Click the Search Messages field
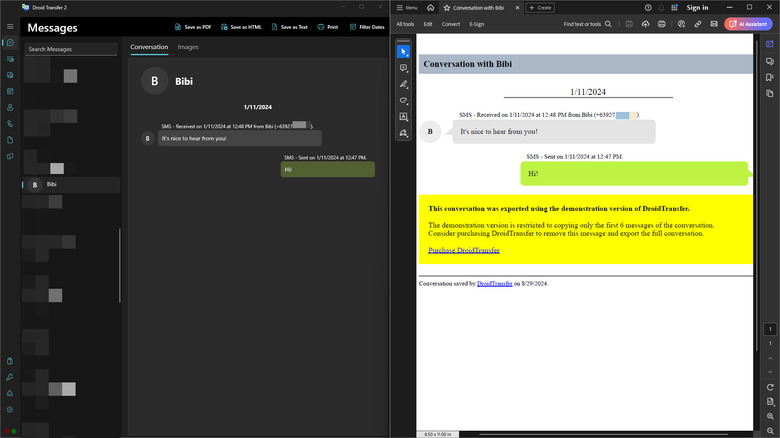The height and width of the screenshot is (438, 780). (x=70, y=48)
